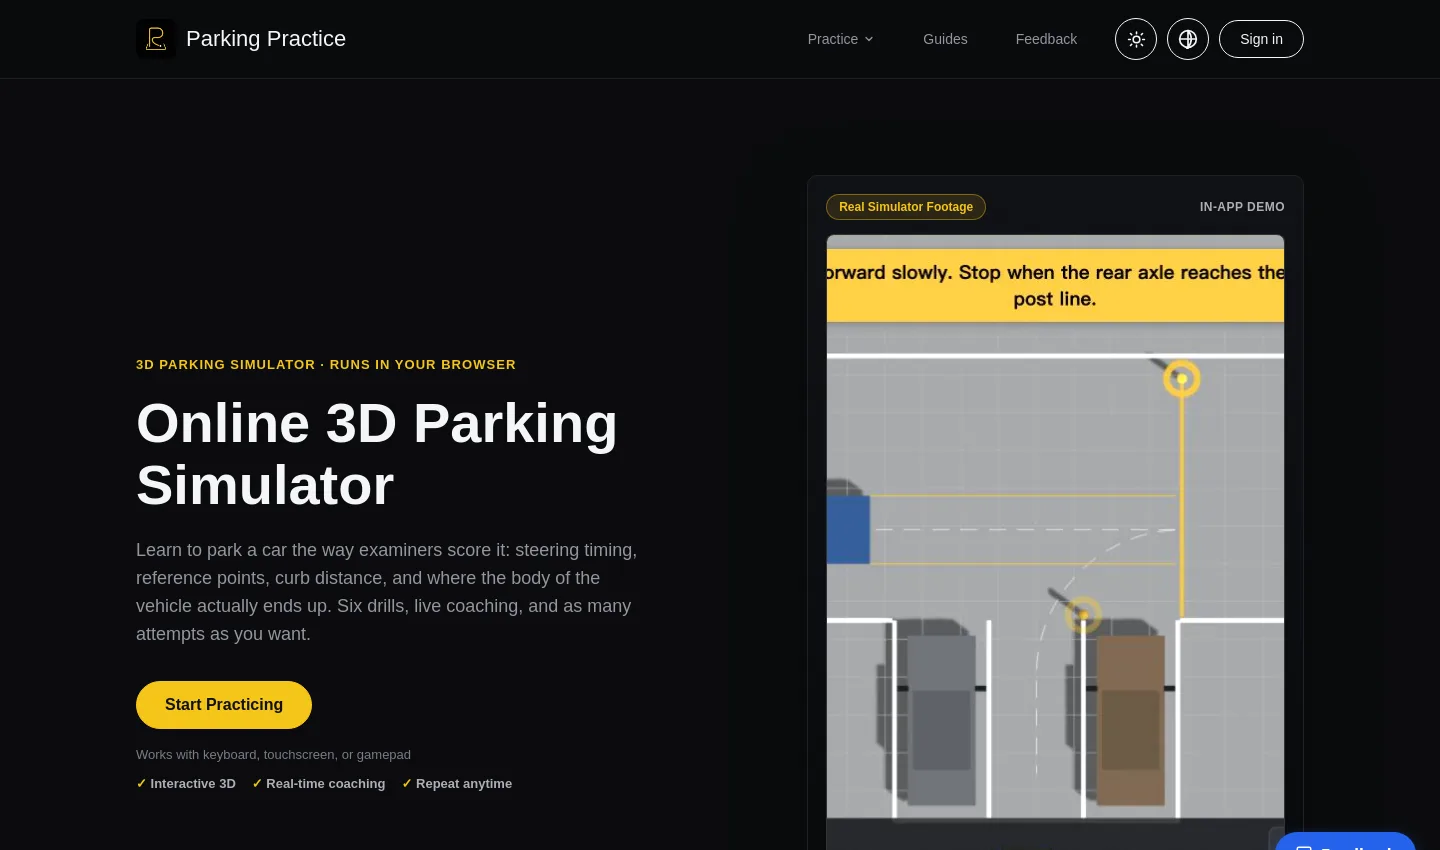Start practicing with the yellow button

(224, 705)
